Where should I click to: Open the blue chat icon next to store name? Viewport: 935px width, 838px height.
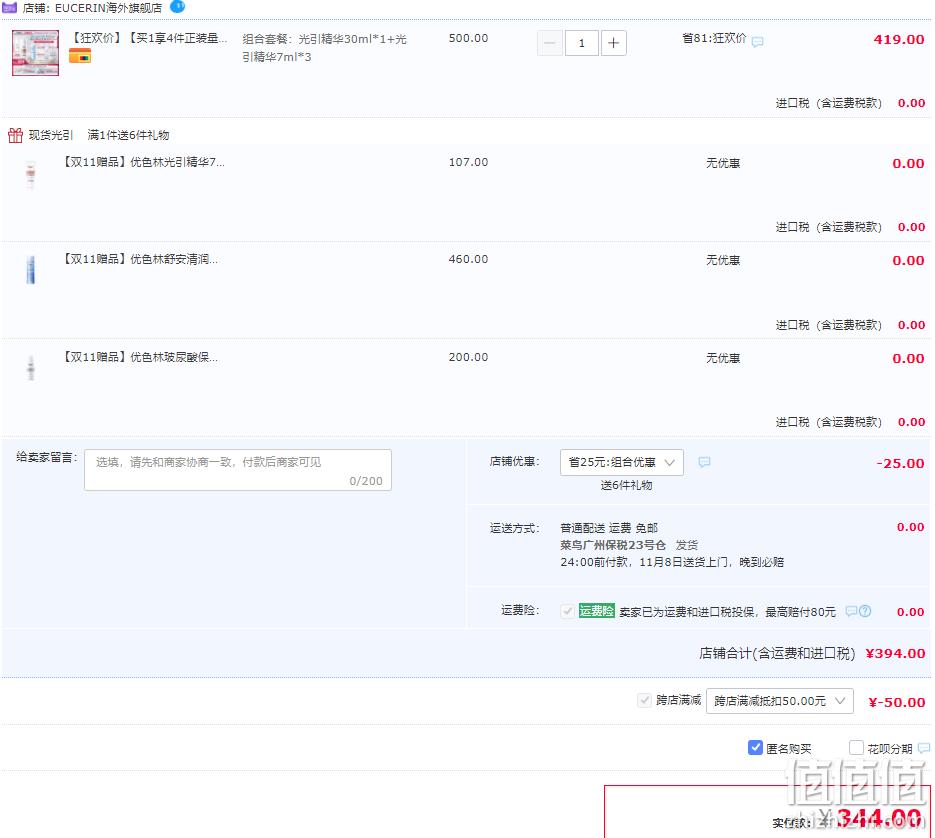177,6
